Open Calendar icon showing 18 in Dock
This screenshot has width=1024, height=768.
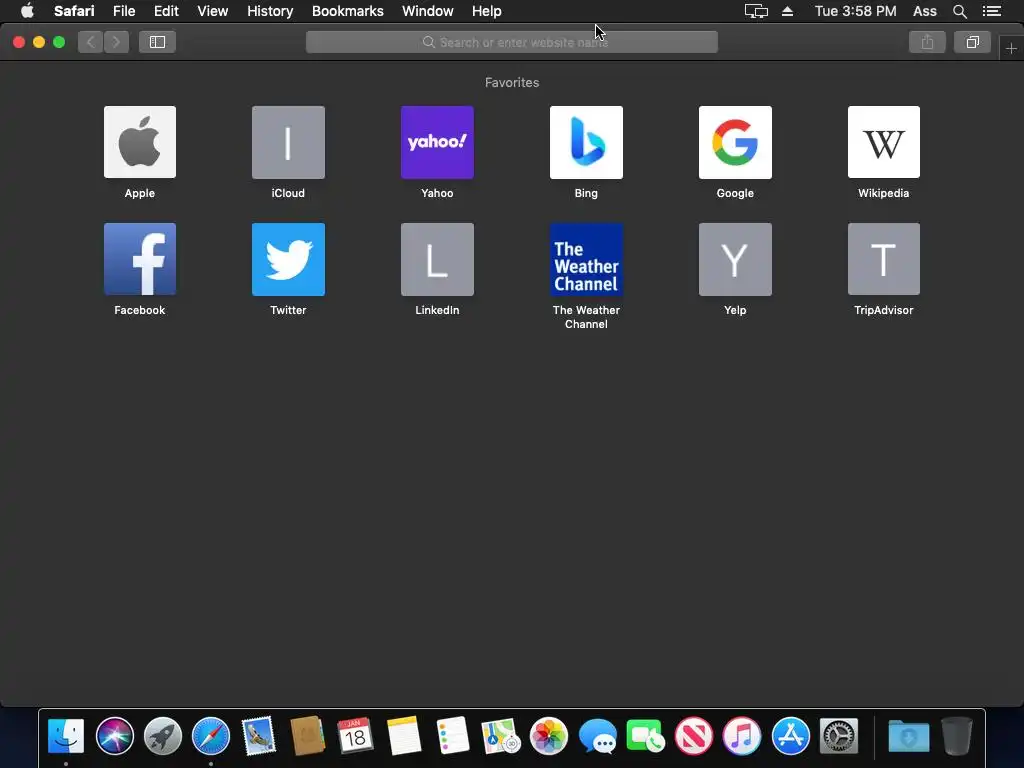[355, 736]
